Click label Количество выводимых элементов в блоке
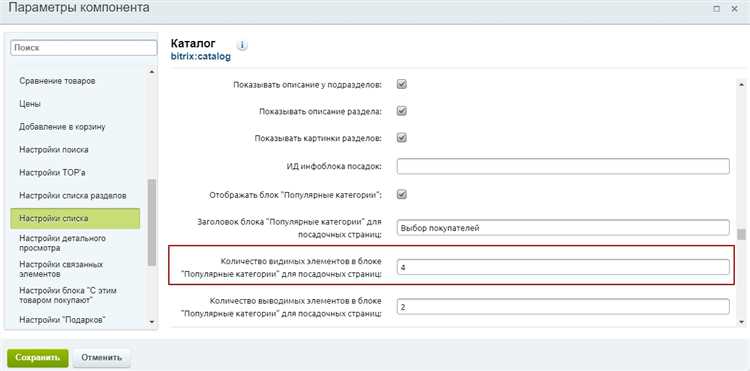 pyautogui.click(x=282, y=307)
